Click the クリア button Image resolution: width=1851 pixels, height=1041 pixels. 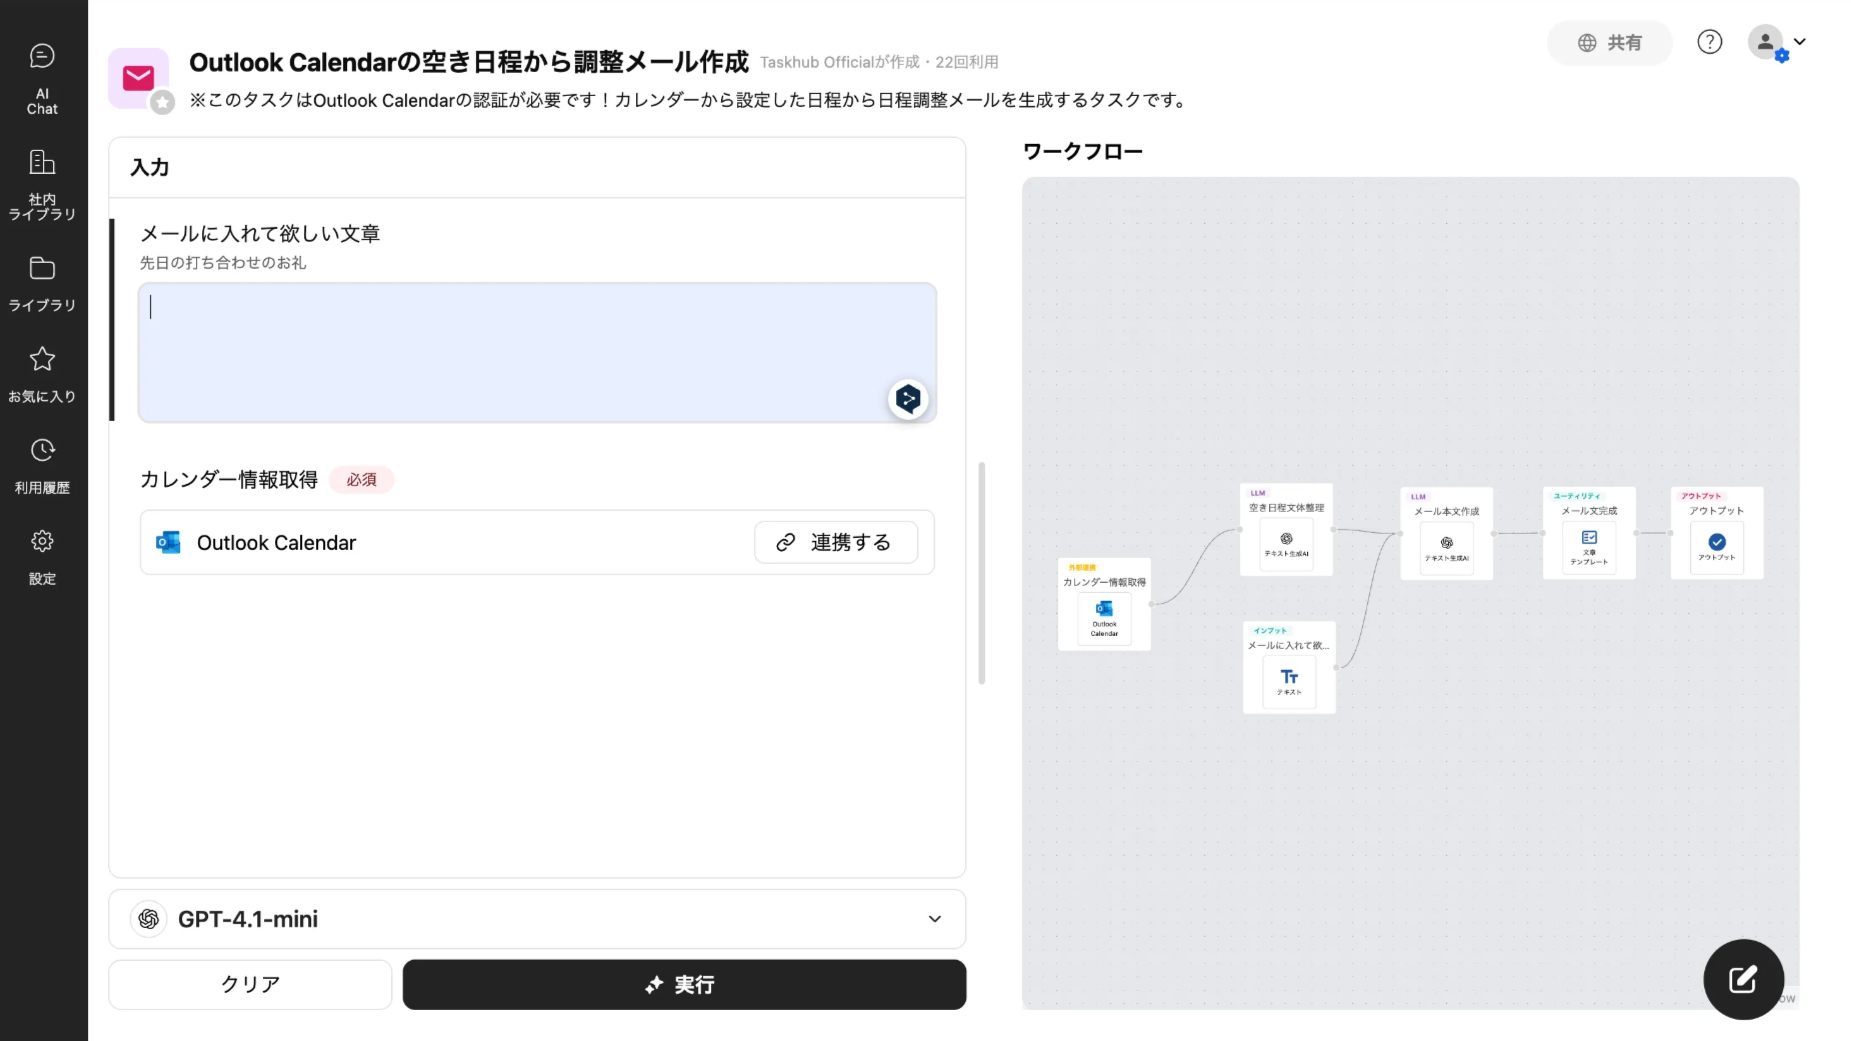[x=250, y=984]
